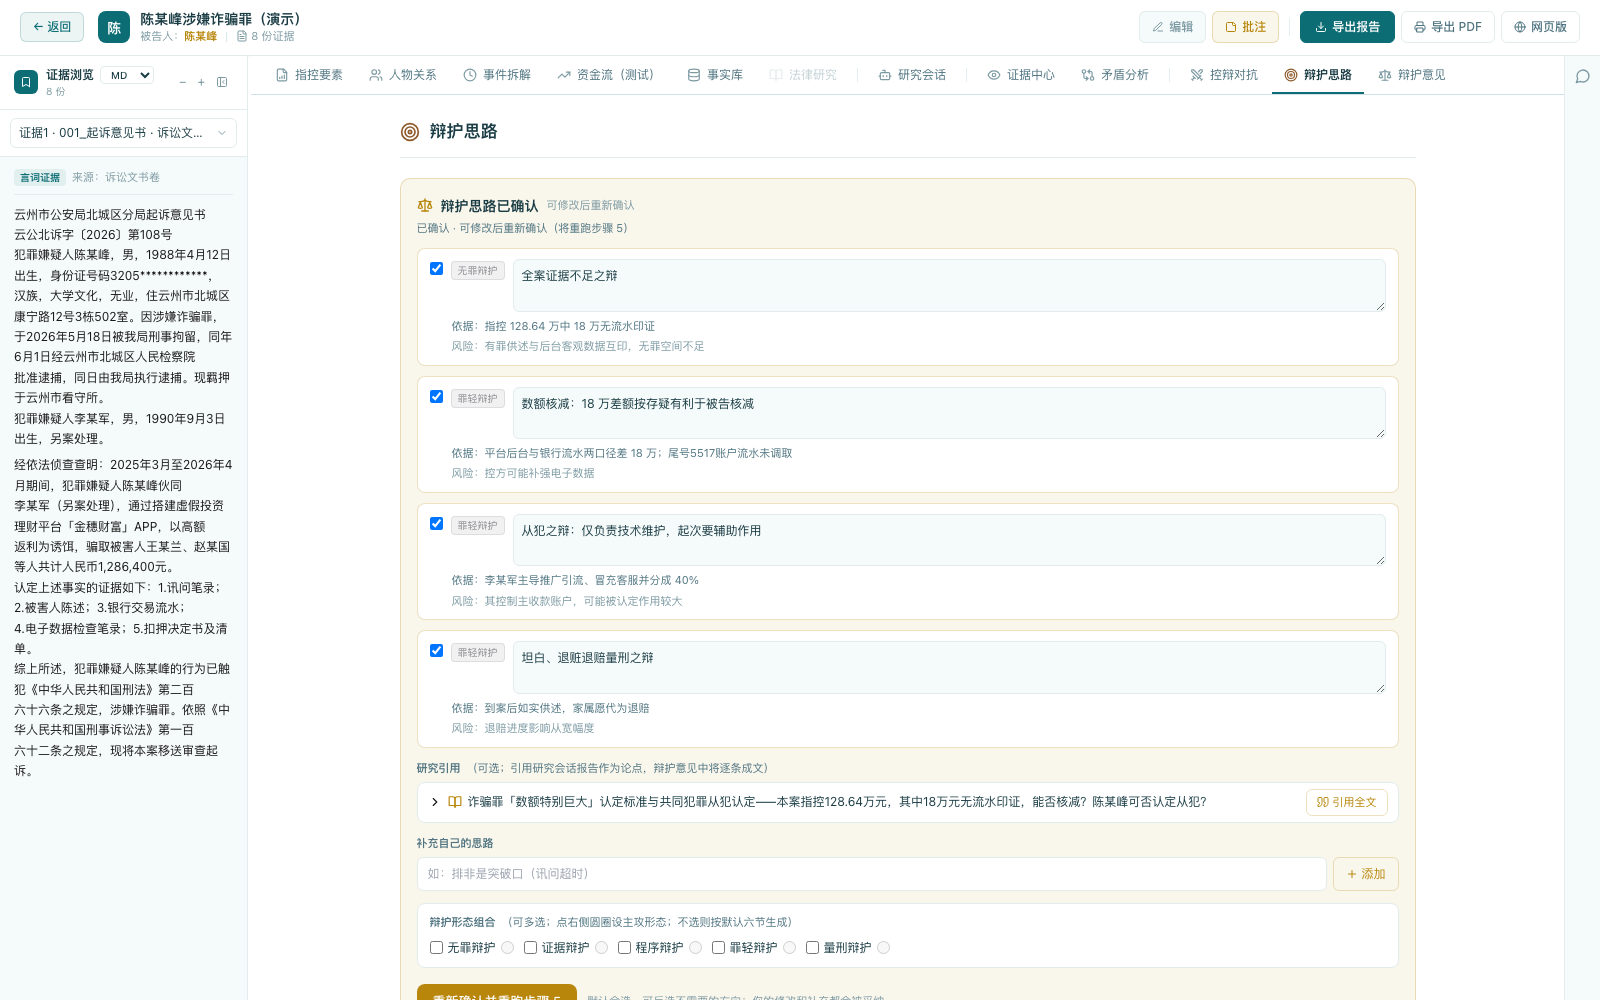Viewport: 1600px width, 1000px height.
Task: Switch to the 人物关系 tab
Action: pos(403,75)
